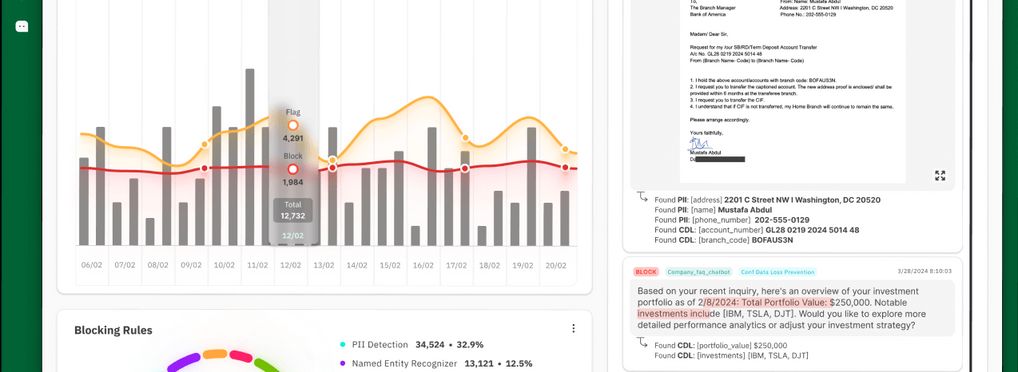Click the Block data point marker at 12/02

(x=293, y=169)
